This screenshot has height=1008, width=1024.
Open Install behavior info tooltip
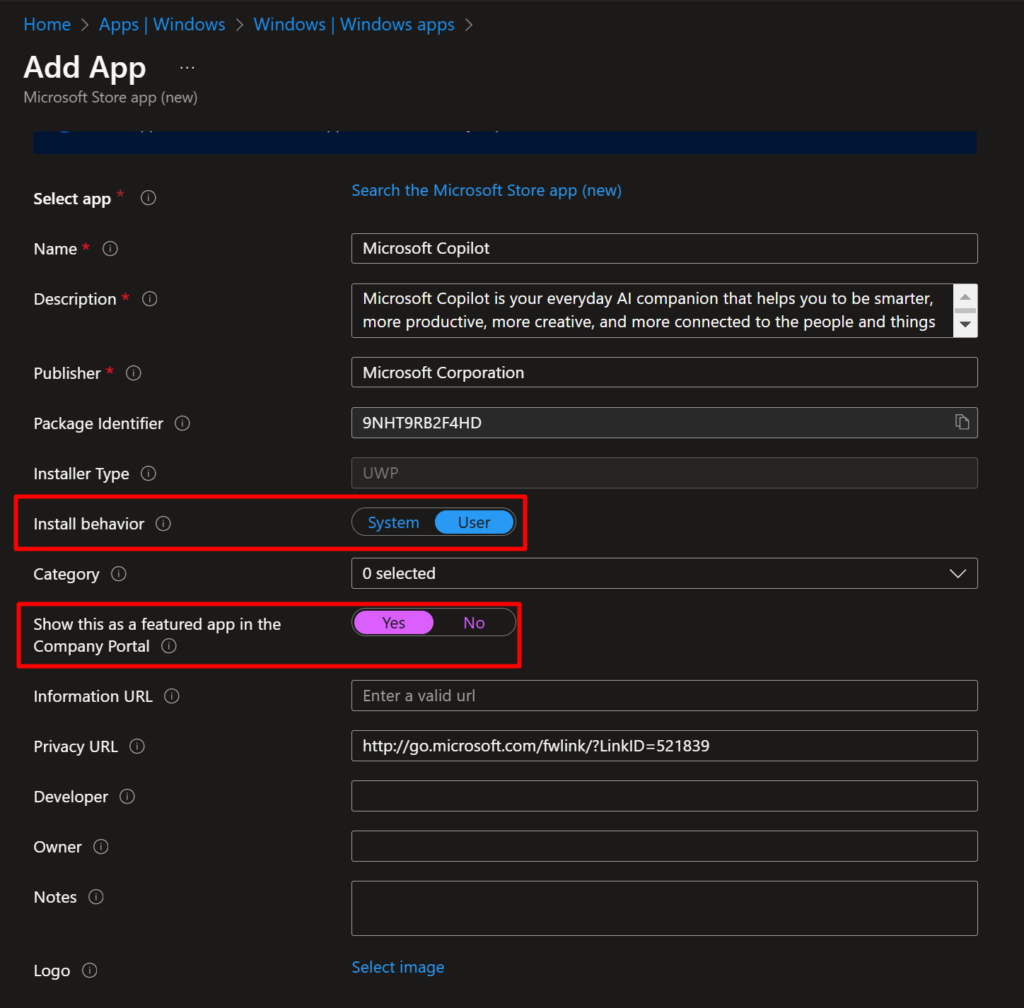pos(163,524)
